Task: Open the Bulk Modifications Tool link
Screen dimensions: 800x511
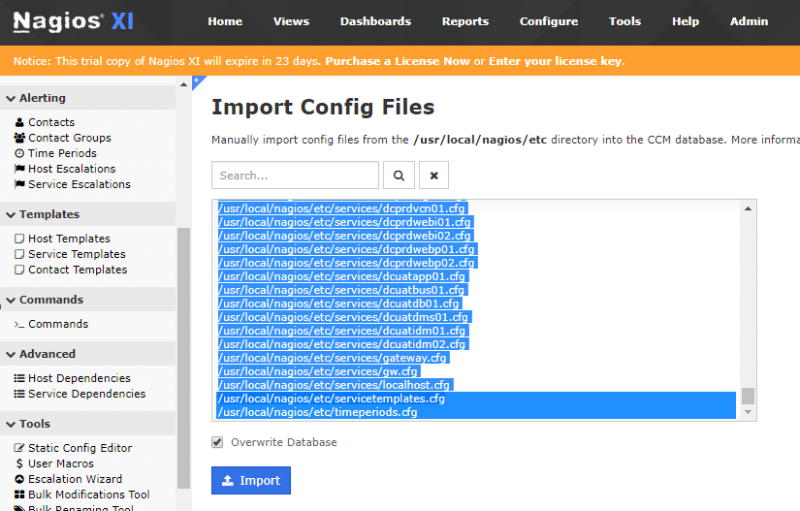Action: (89, 494)
